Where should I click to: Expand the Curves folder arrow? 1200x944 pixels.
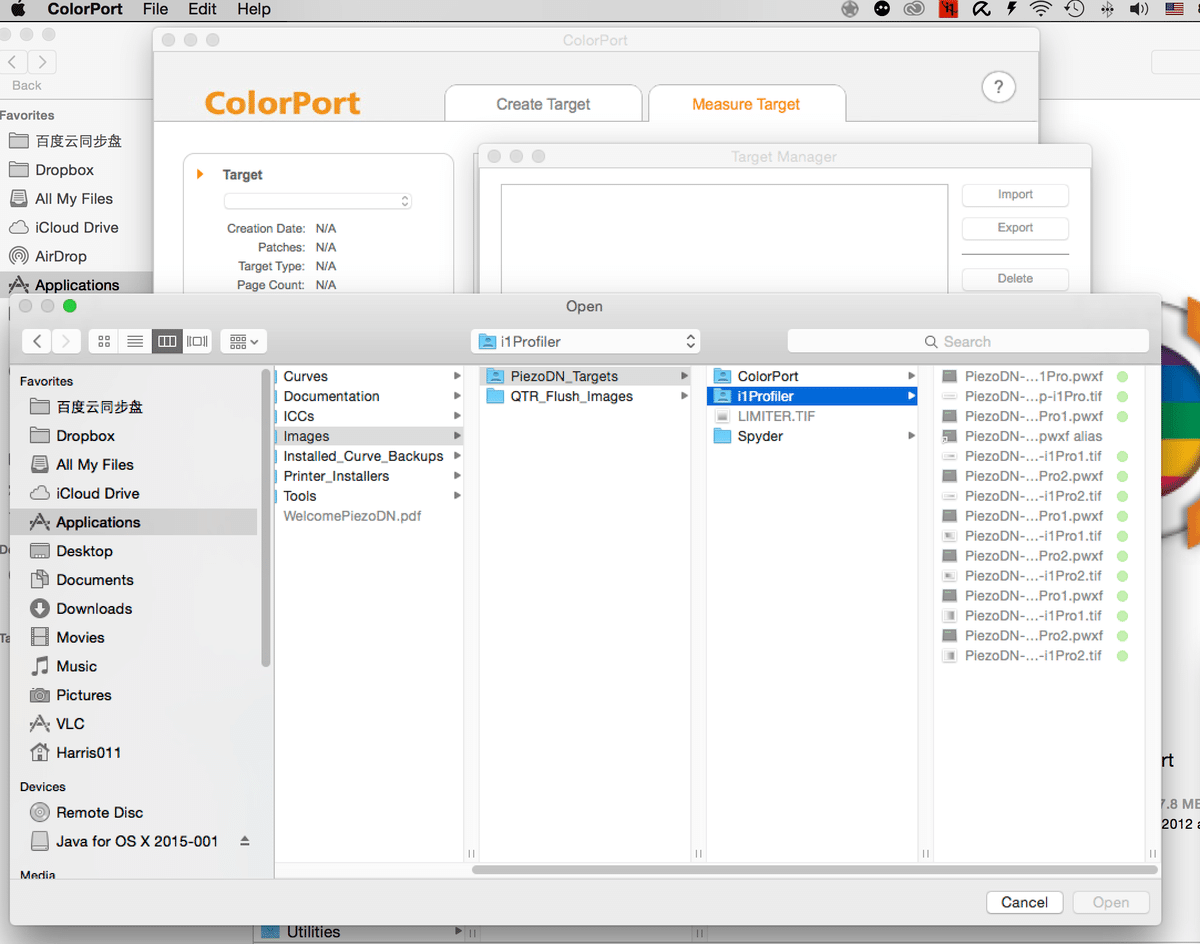pos(457,376)
